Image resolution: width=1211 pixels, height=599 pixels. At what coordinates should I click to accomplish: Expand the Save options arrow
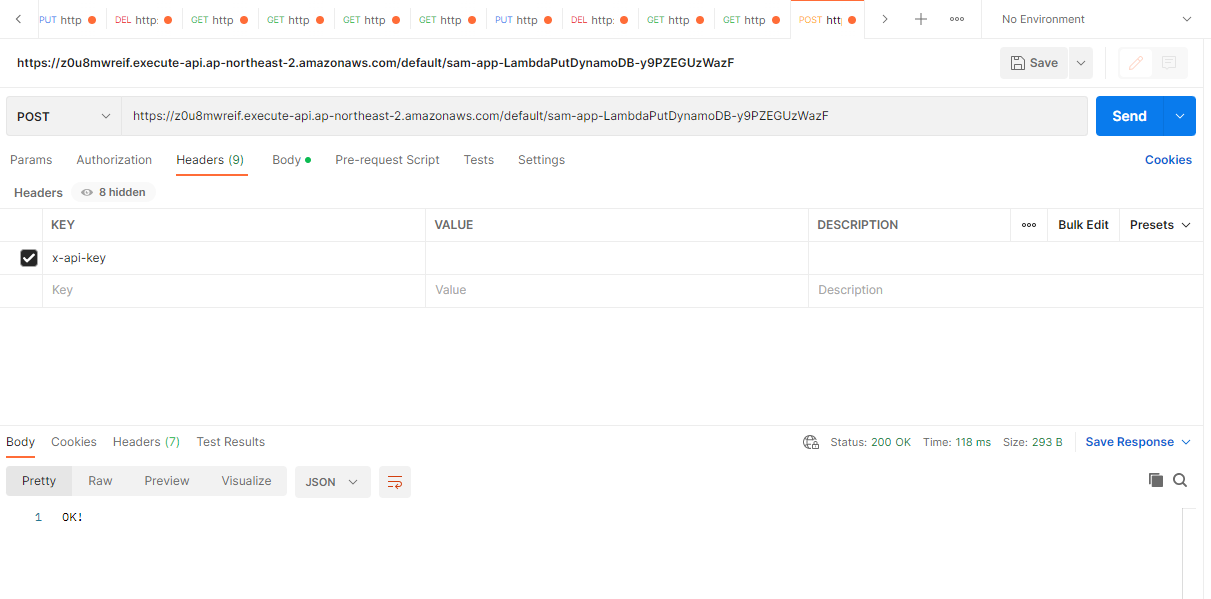1080,63
